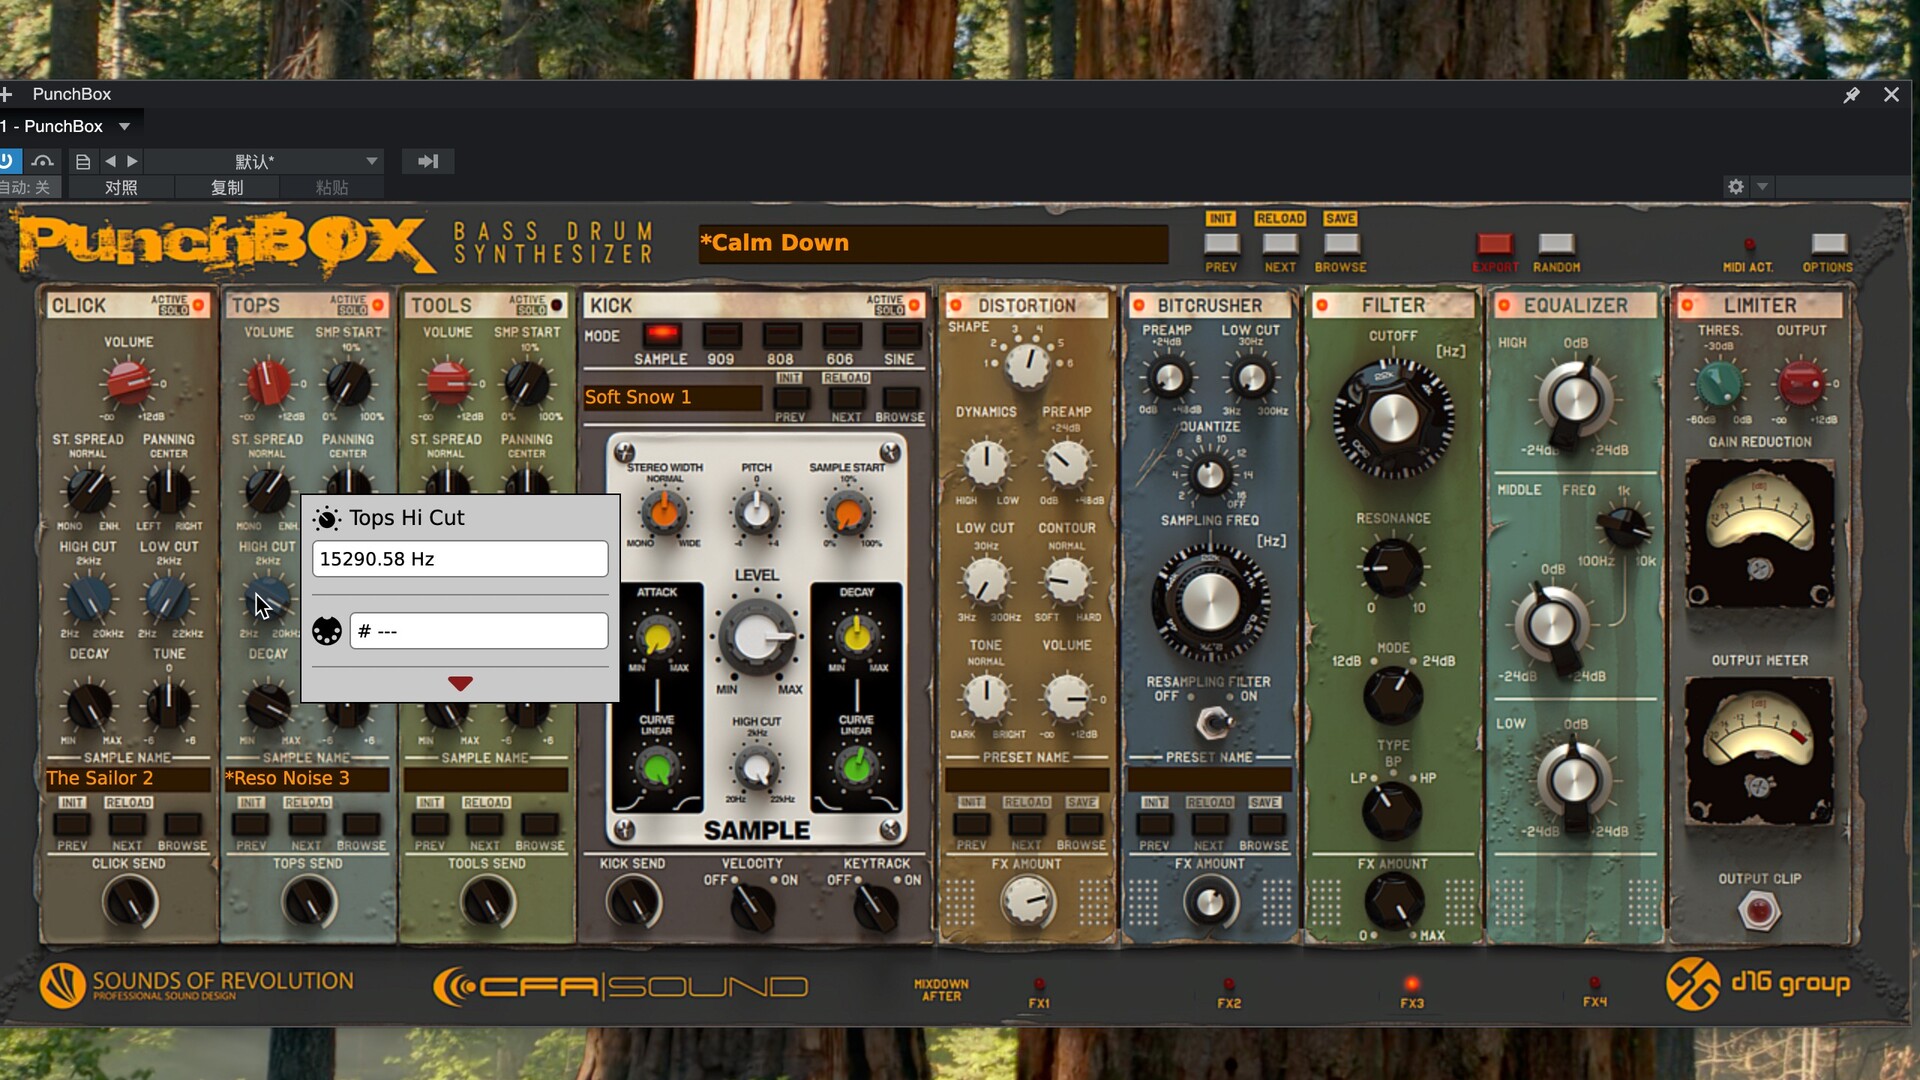Open the gear settings icon
Image resolution: width=1920 pixels, height=1080 pixels.
click(1736, 187)
